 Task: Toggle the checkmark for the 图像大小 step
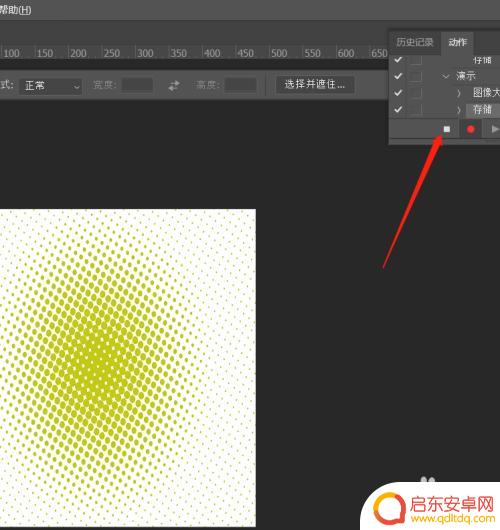pyautogui.click(x=398, y=93)
